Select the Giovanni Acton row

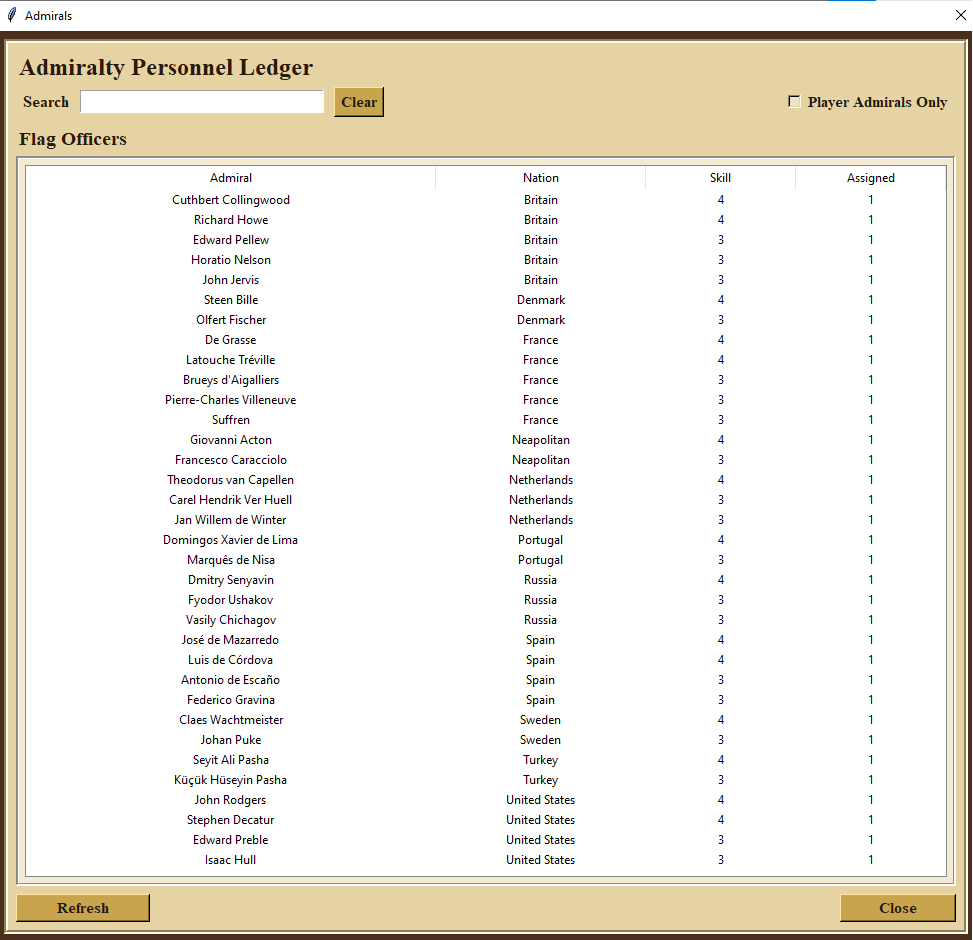click(x=486, y=440)
